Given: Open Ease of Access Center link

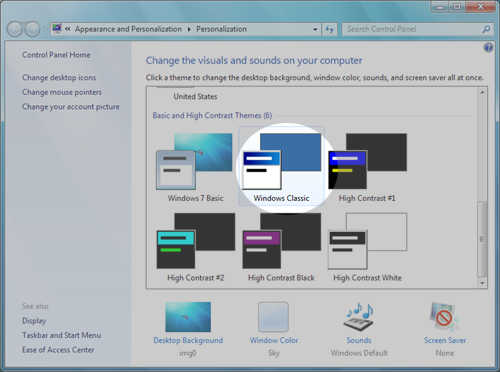Looking at the screenshot, I should coord(58,350).
